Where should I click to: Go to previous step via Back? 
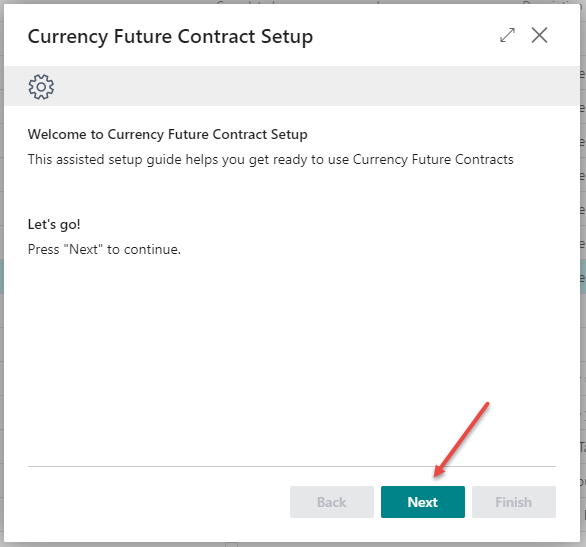pyautogui.click(x=331, y=502)
